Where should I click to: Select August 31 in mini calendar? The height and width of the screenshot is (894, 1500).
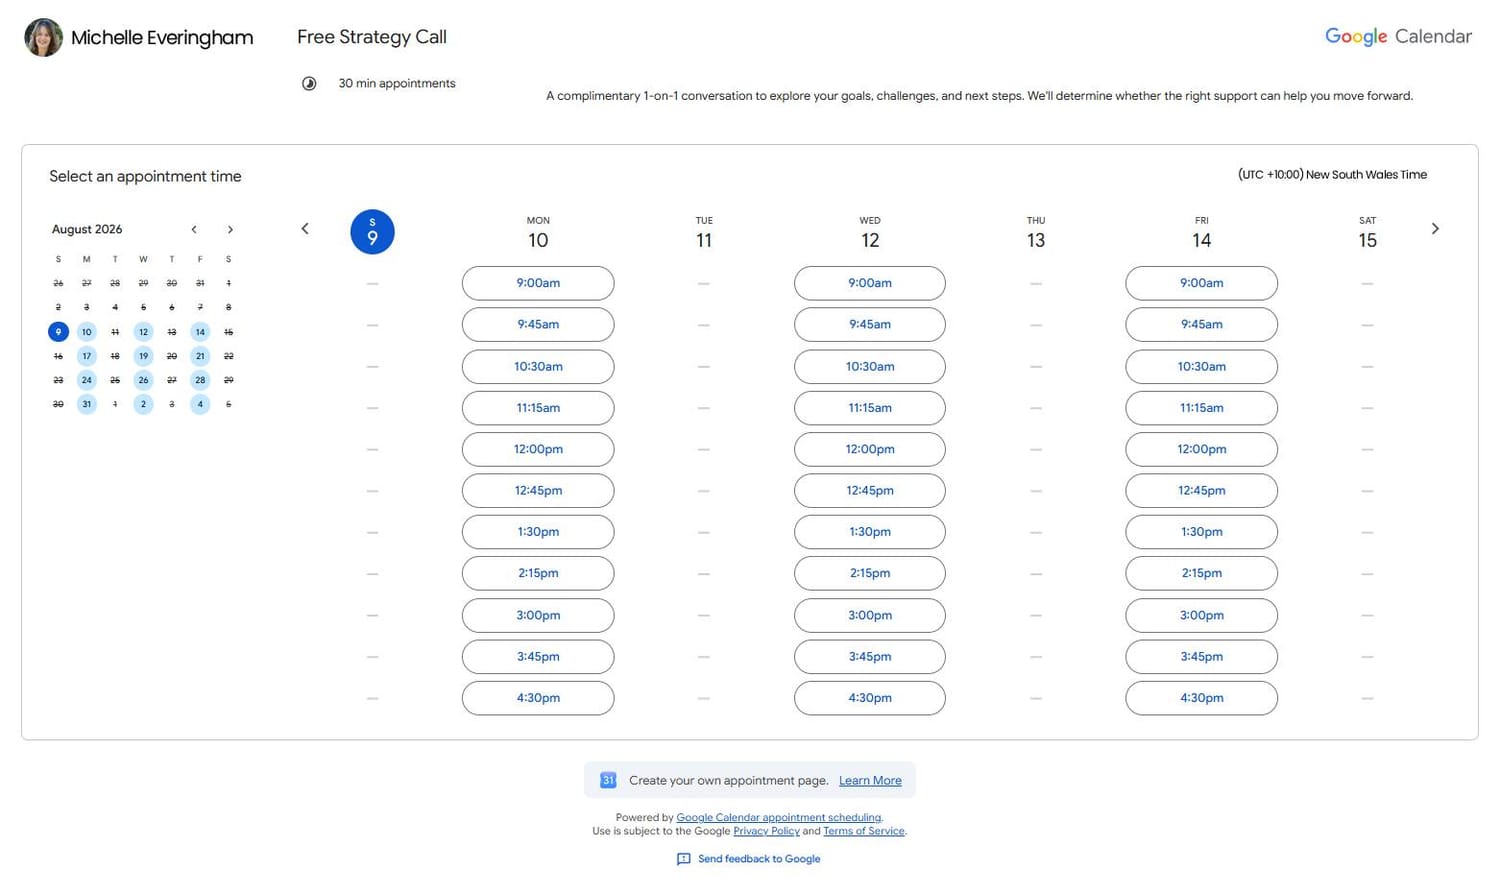(x=87, y=404)
